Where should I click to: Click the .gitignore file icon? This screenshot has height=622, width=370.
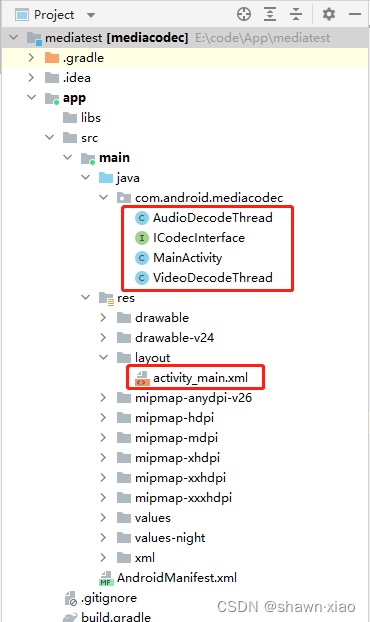70,598
